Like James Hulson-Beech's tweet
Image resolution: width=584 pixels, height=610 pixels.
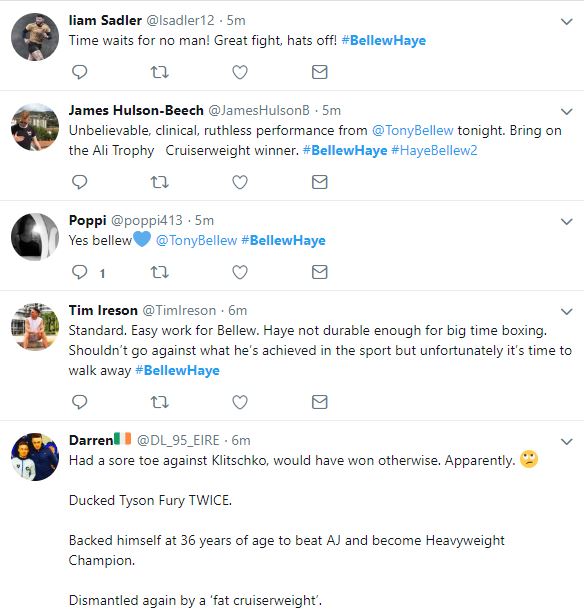[240, 182]
